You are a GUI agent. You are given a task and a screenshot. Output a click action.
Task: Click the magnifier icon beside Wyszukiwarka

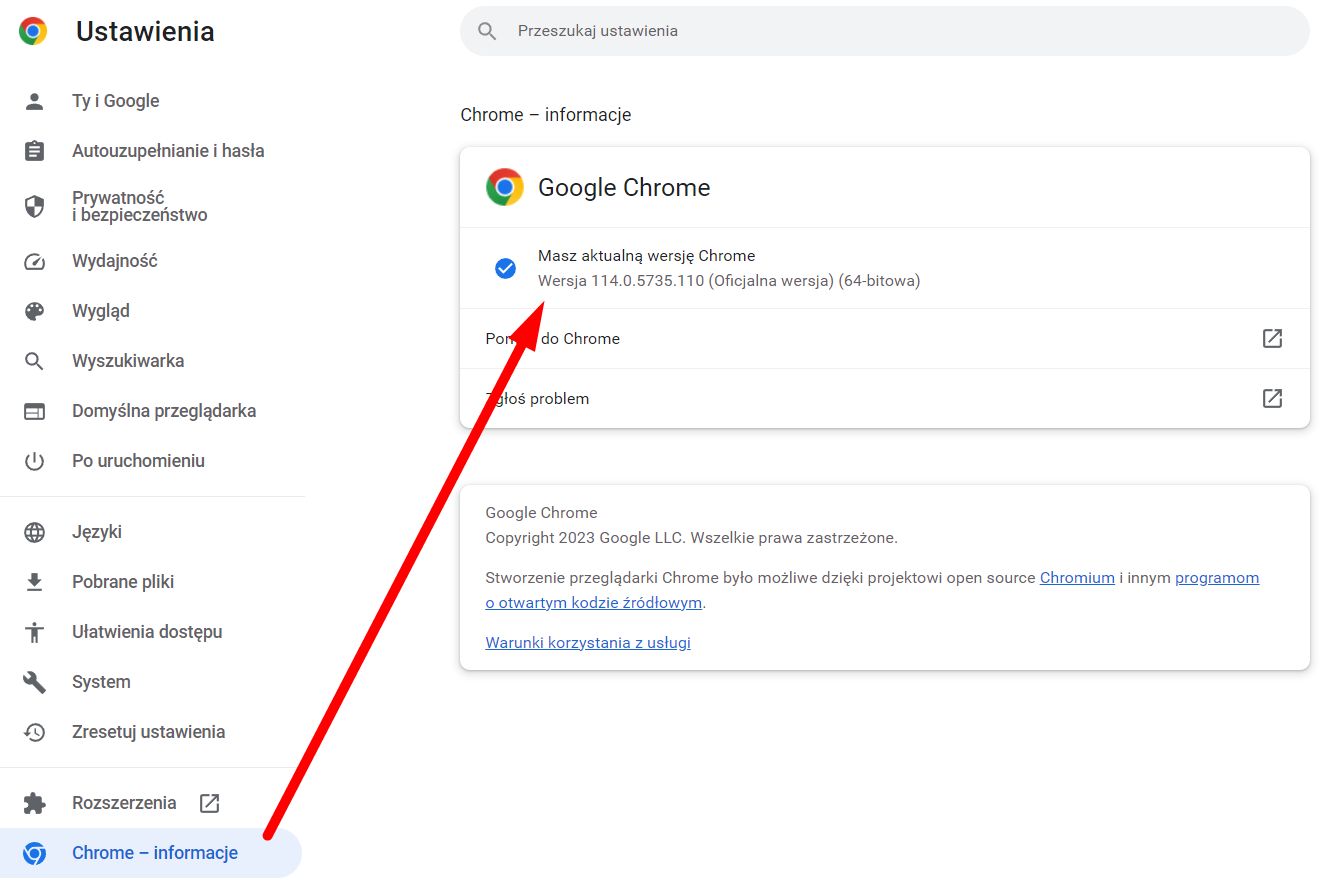34,360
